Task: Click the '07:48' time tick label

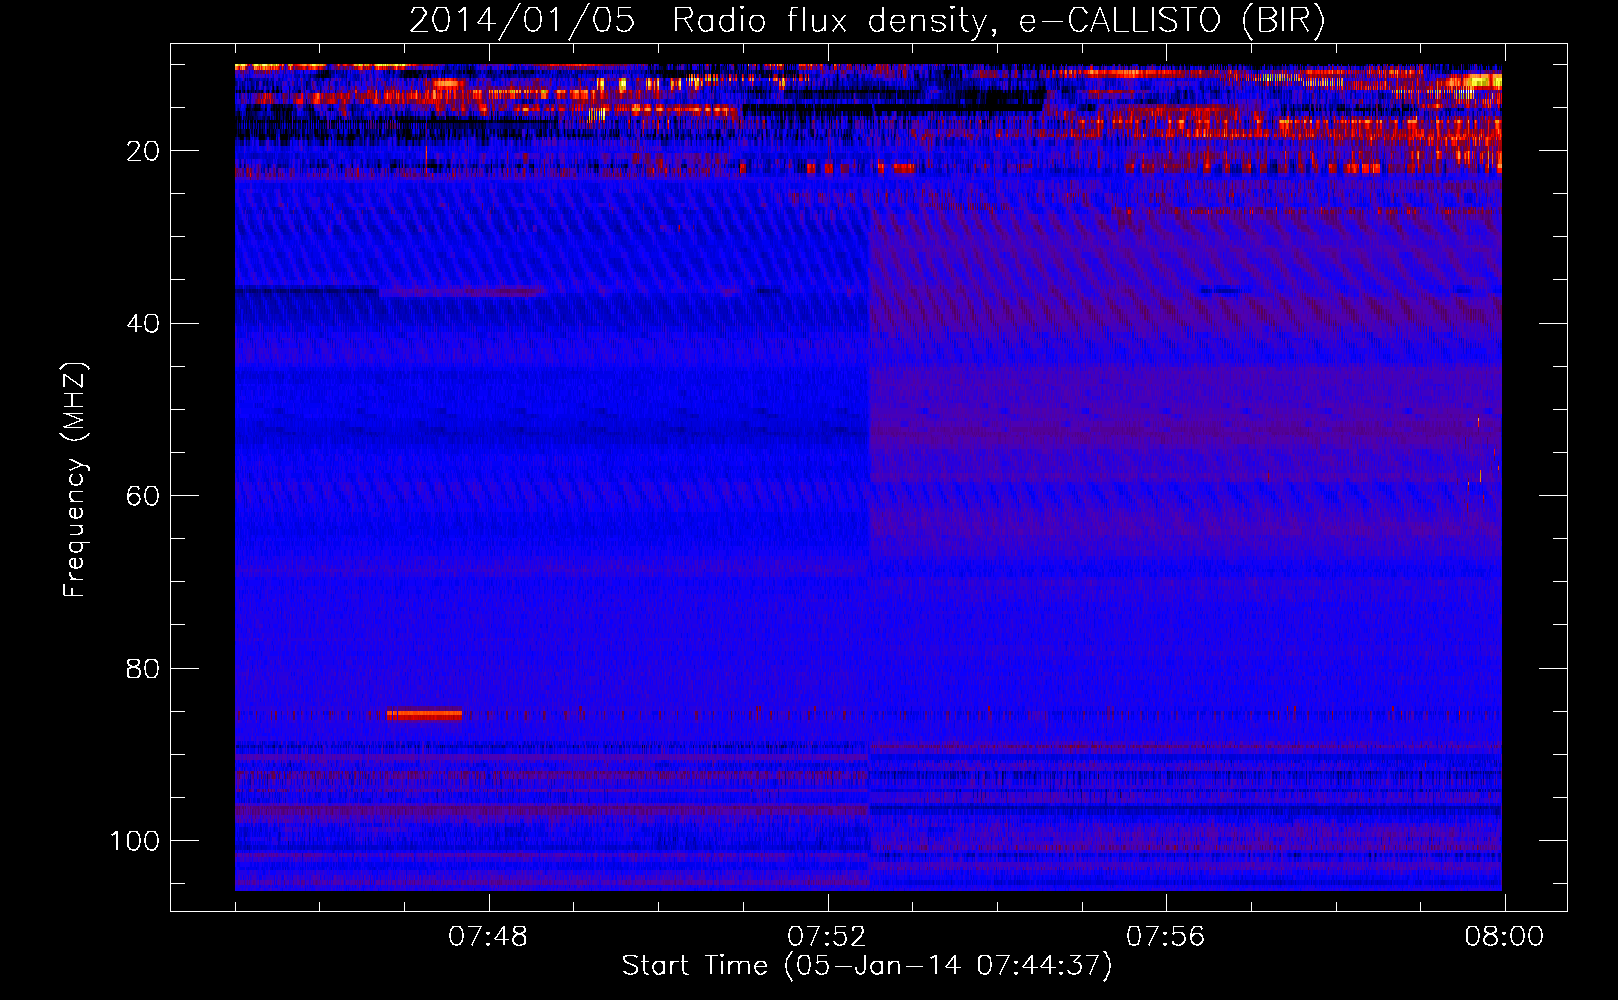Action: (x=488, y=937)
